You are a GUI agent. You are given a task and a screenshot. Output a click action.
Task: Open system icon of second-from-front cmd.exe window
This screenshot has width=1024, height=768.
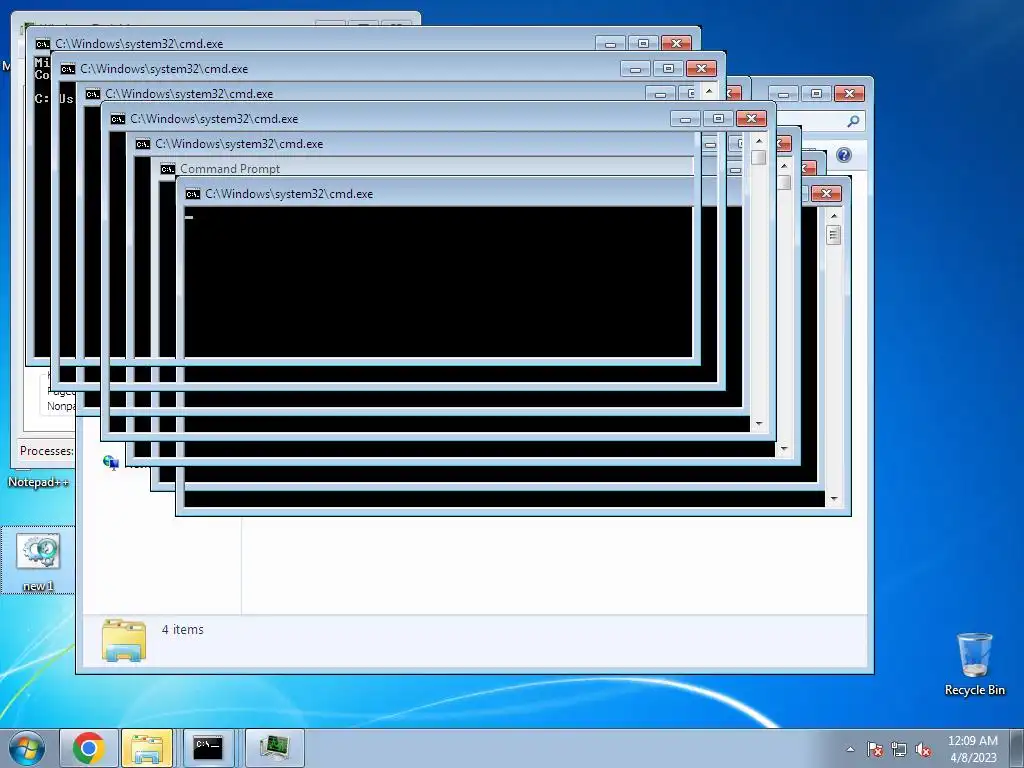click(67, 69)
